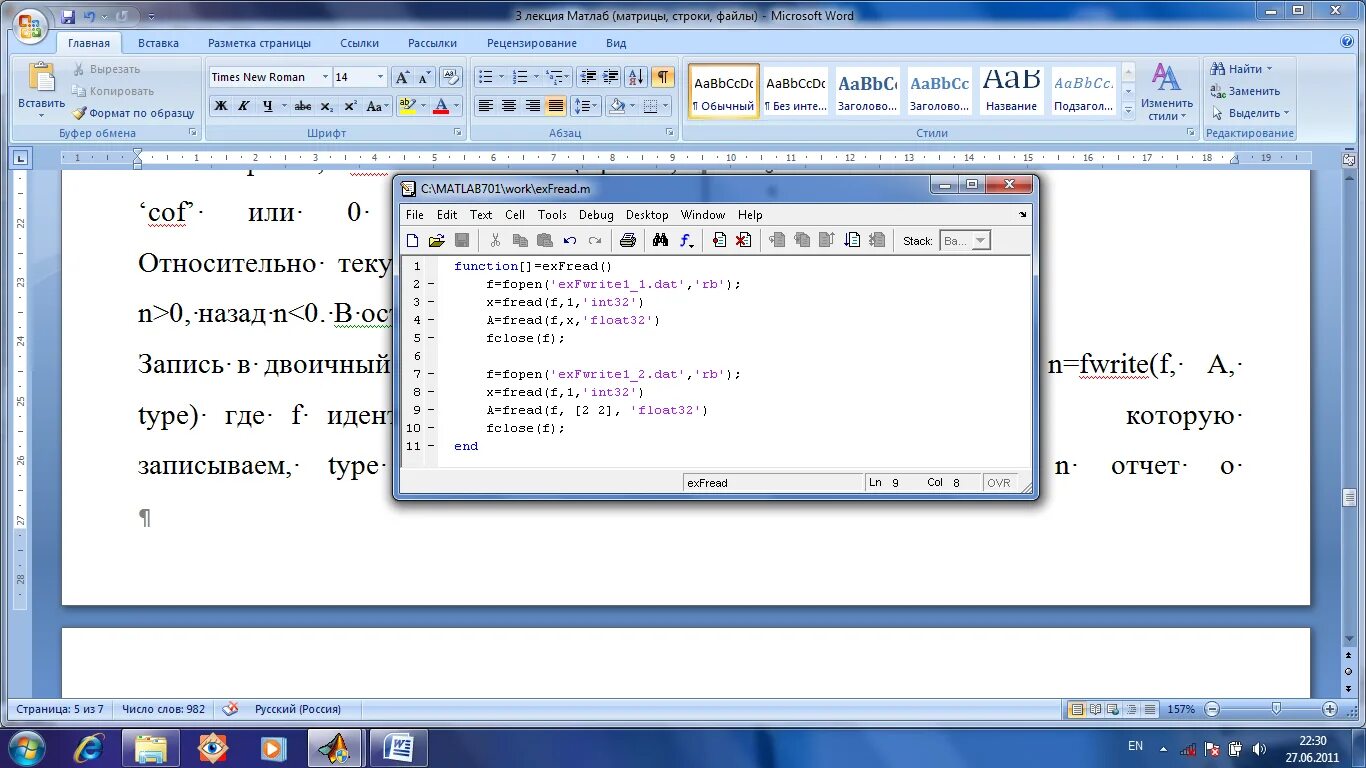
Task: Click red font color button
Action: 441,106
